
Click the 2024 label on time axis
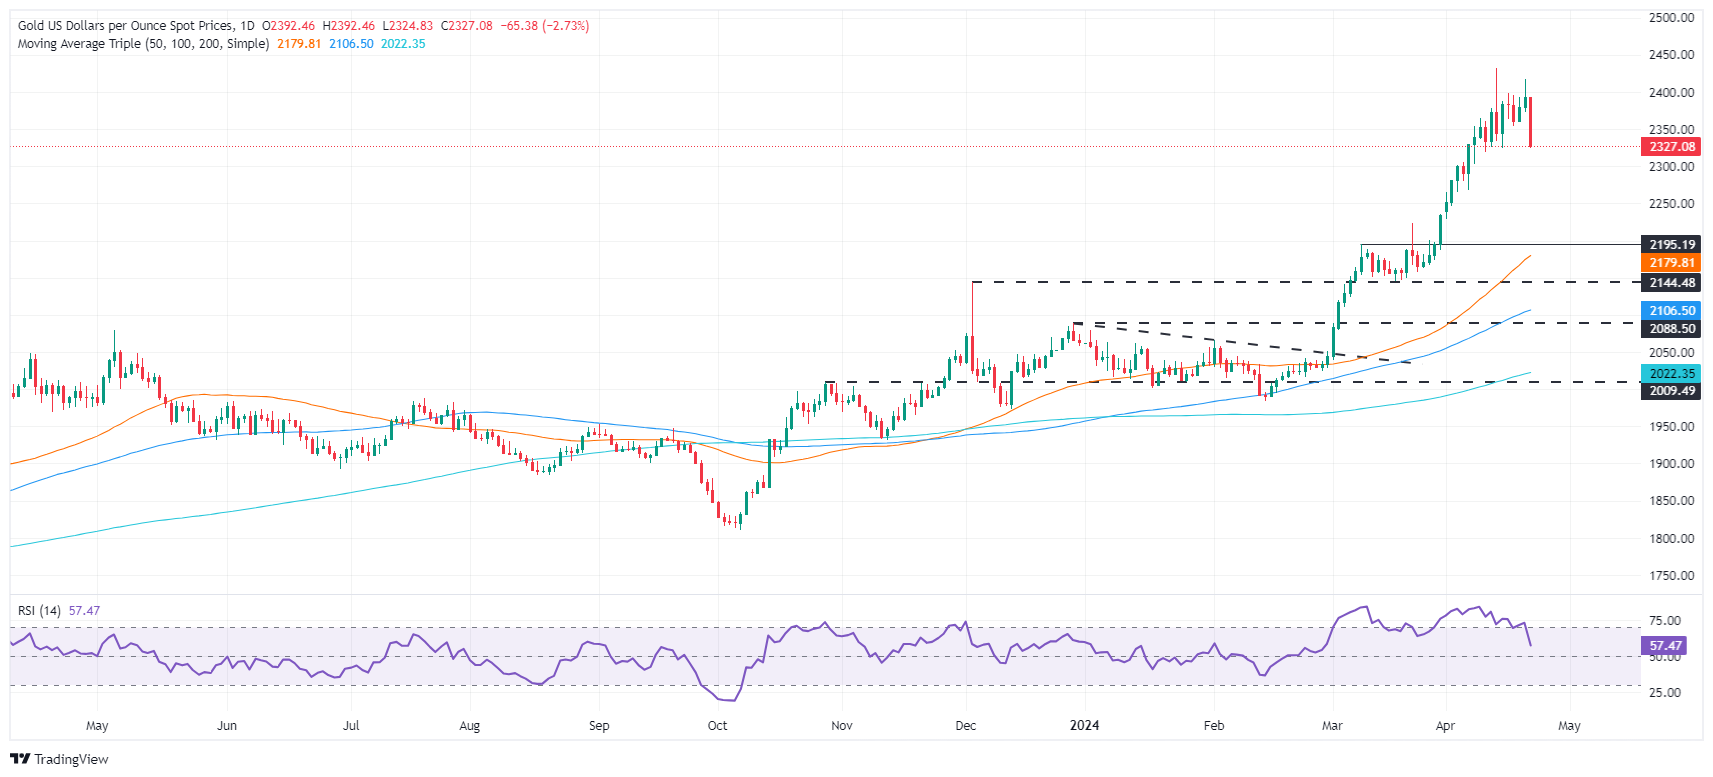(x=1084, y=726)
